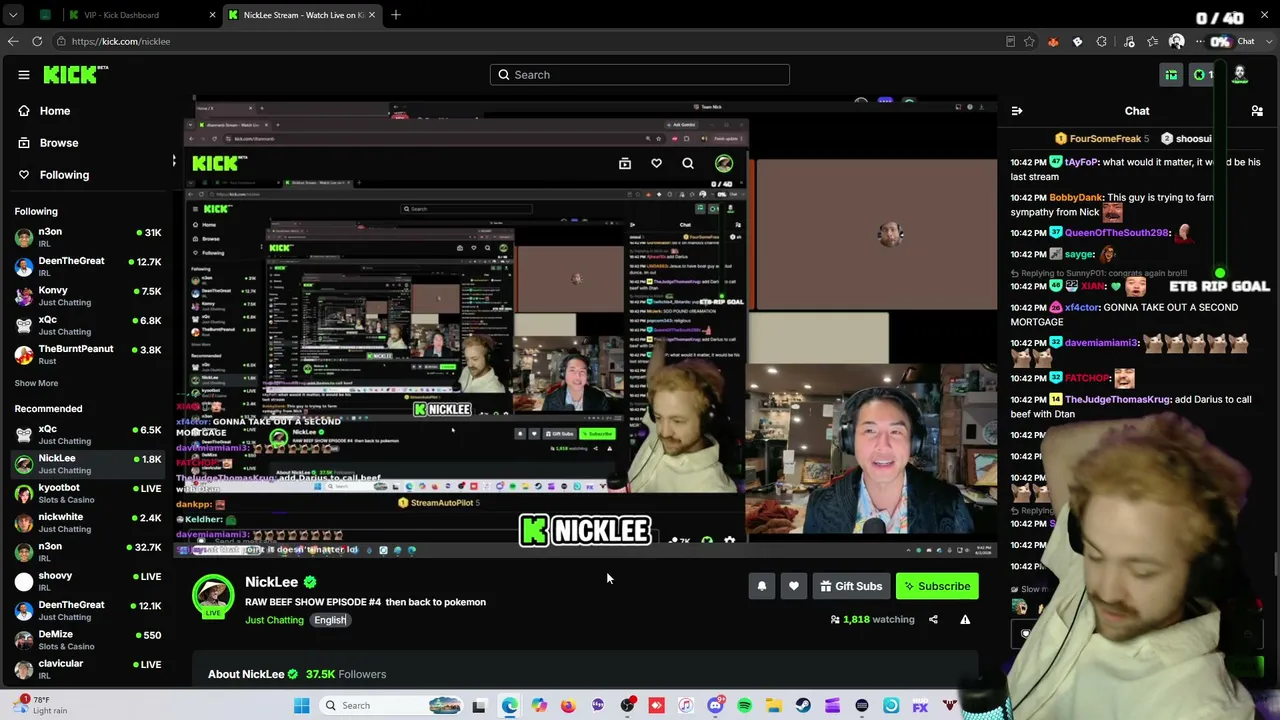The image size is (1280, 720).
Task: Click the browser address bar URL
Action: (x=120, y=41)
